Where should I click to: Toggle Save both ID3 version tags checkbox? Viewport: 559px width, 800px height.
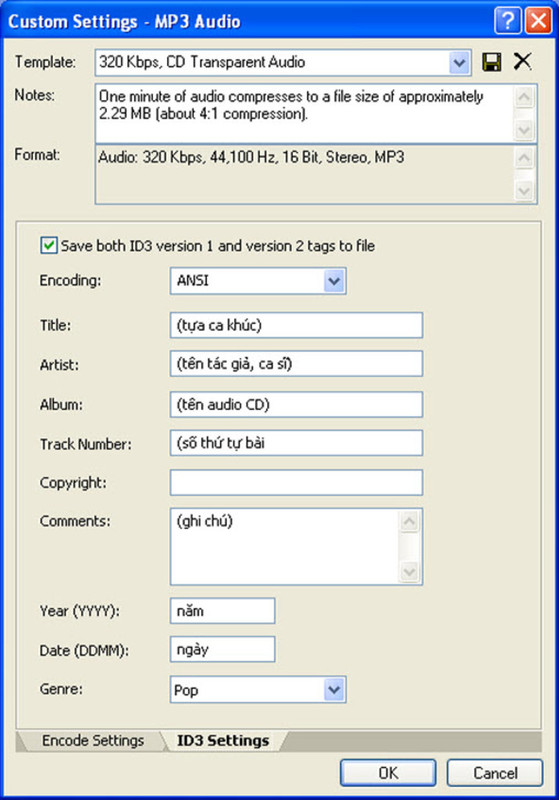coord(48,245)
